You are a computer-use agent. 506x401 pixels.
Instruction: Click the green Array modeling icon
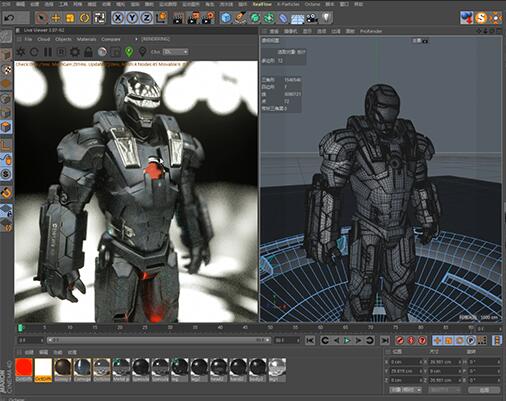point(269,18)
